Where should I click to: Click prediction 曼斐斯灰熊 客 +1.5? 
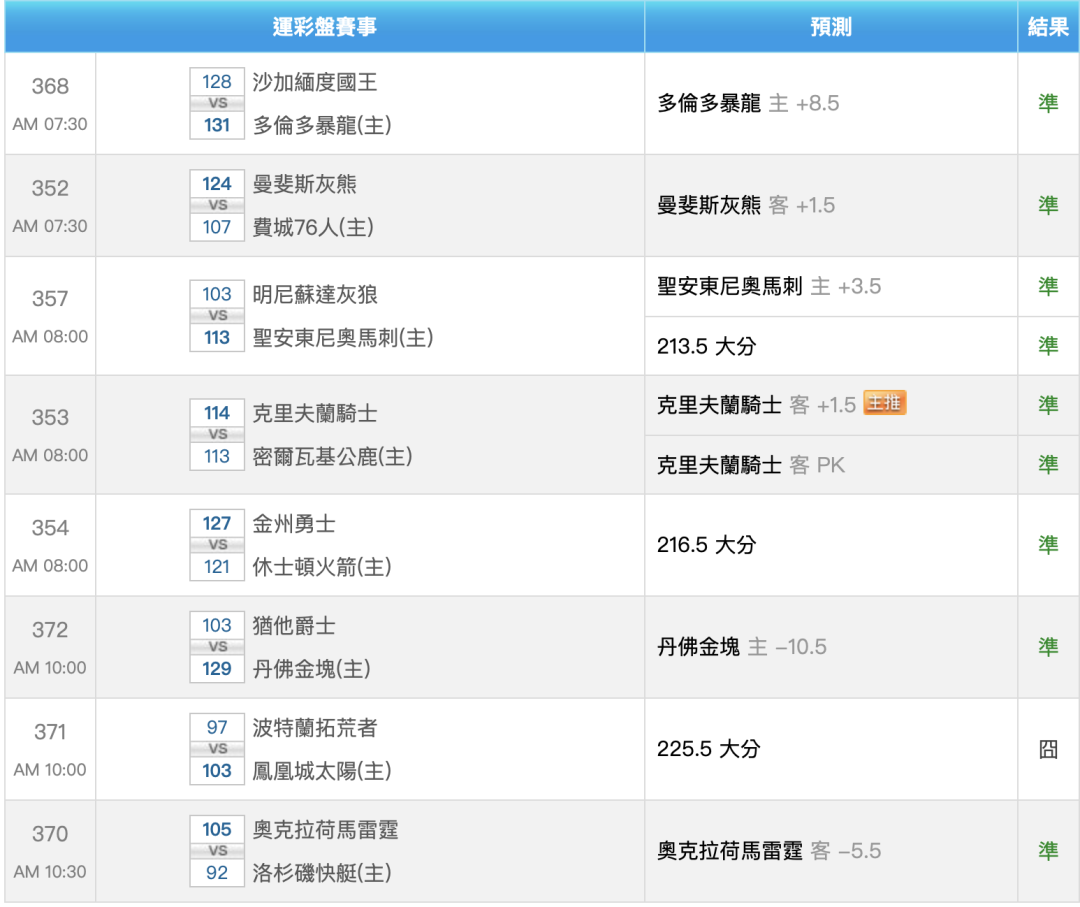(x=746, y=205)
